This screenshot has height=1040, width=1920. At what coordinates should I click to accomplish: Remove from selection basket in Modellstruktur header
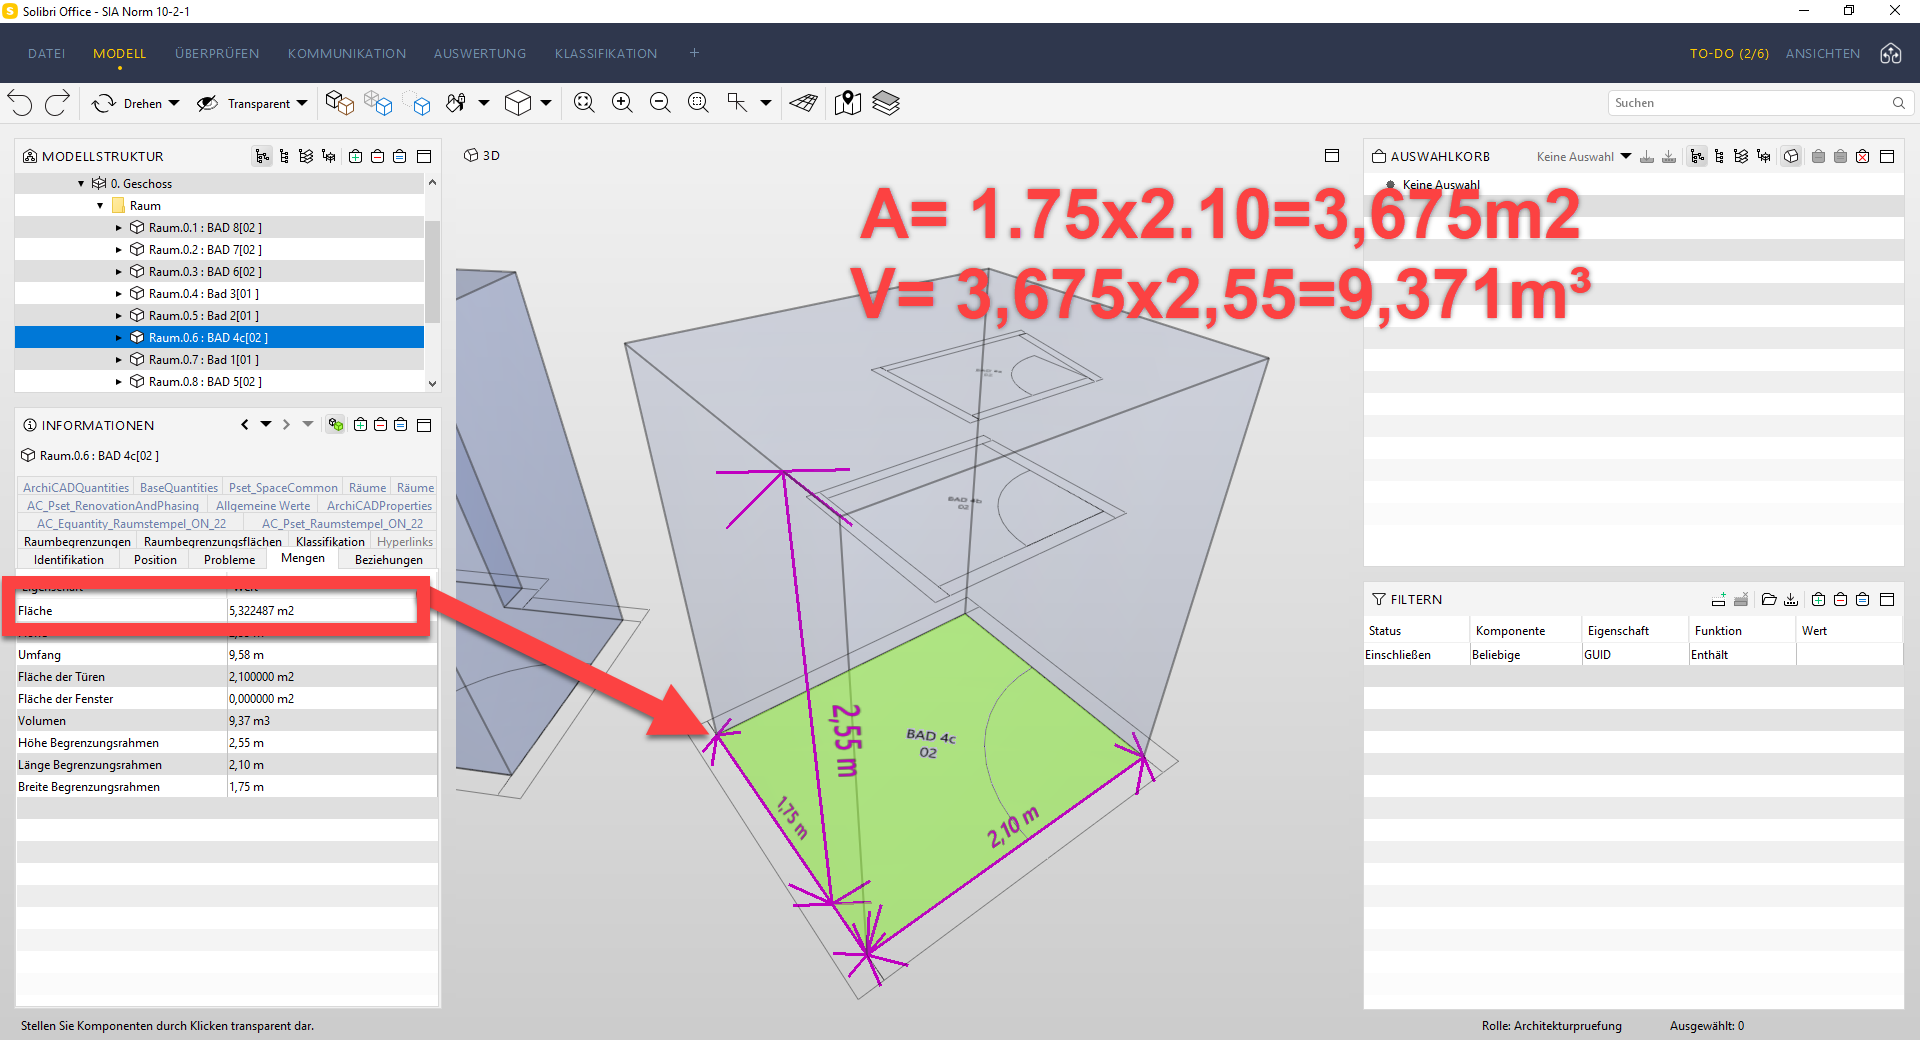378,156
